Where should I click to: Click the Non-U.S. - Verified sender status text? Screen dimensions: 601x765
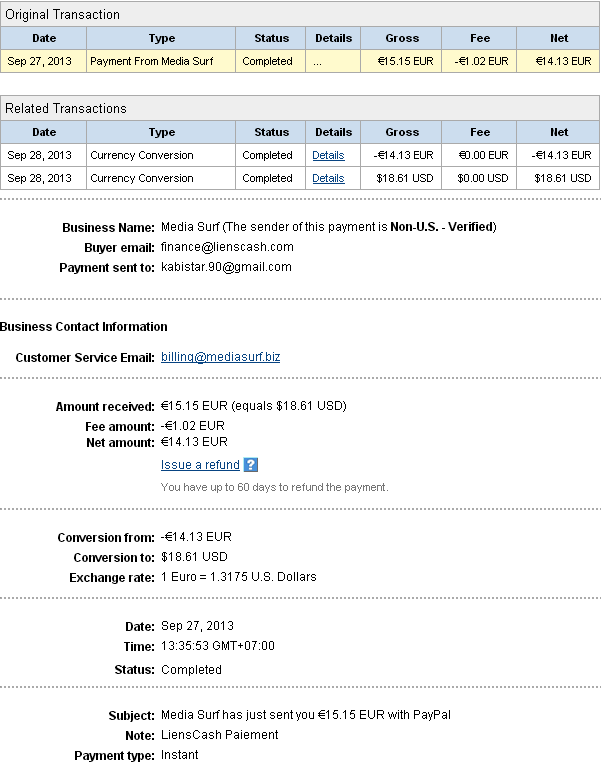tap(441, 227)
